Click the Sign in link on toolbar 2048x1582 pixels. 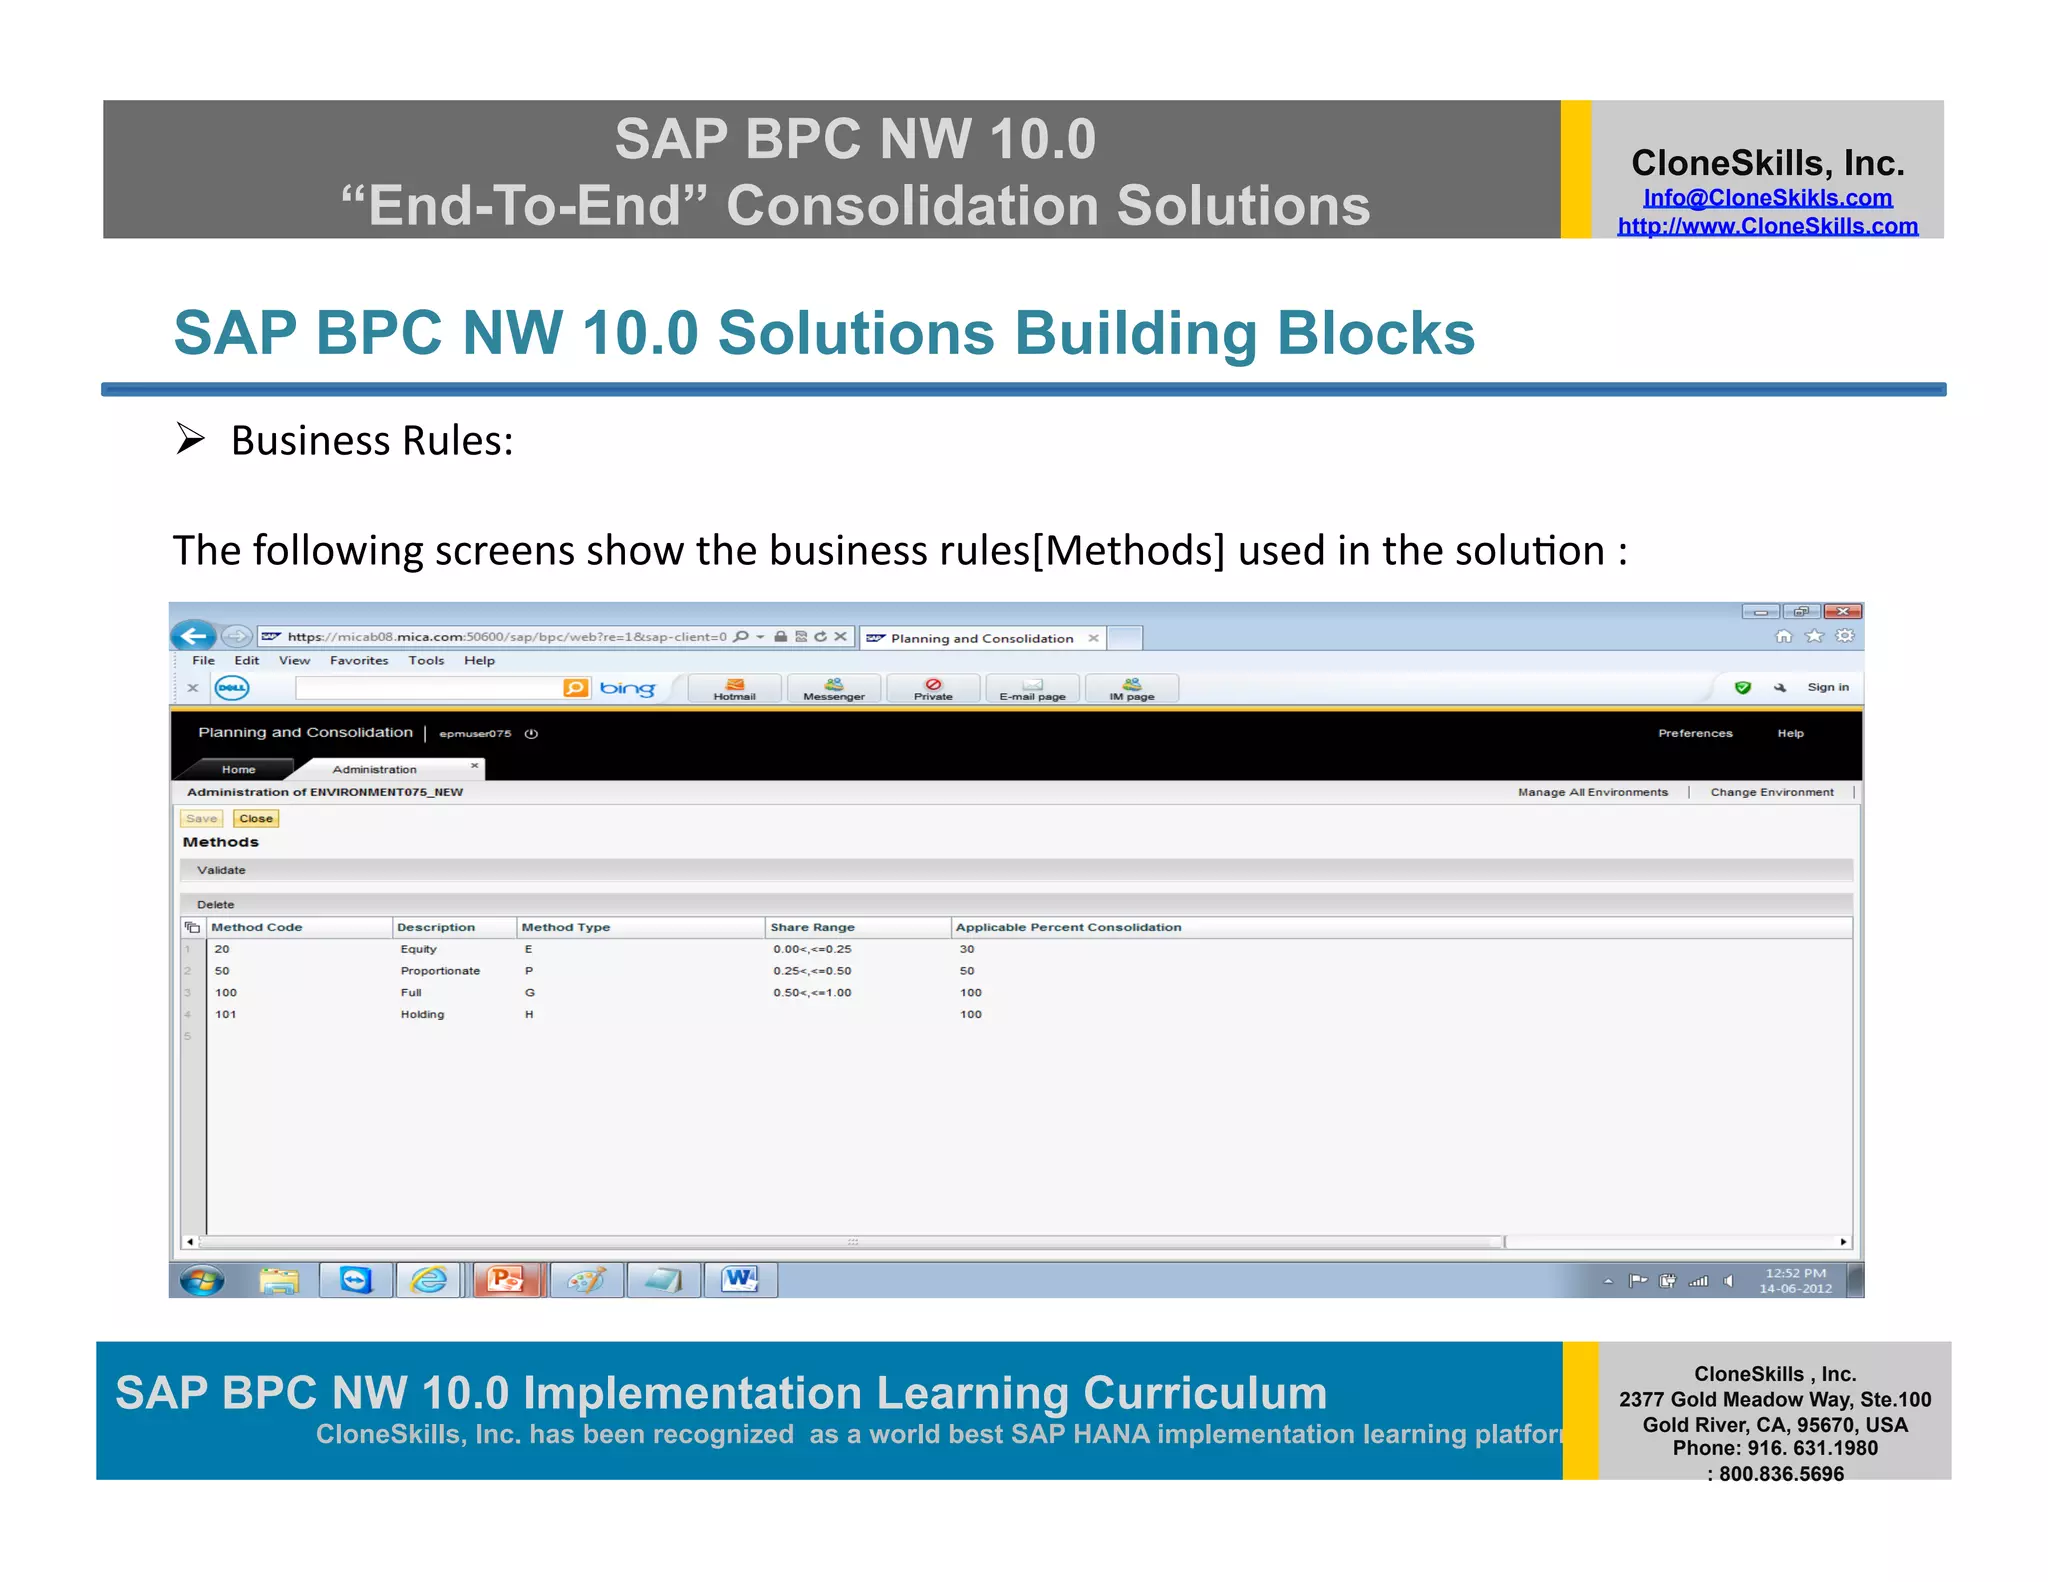pyautogui.click(x=1828, y=688)
